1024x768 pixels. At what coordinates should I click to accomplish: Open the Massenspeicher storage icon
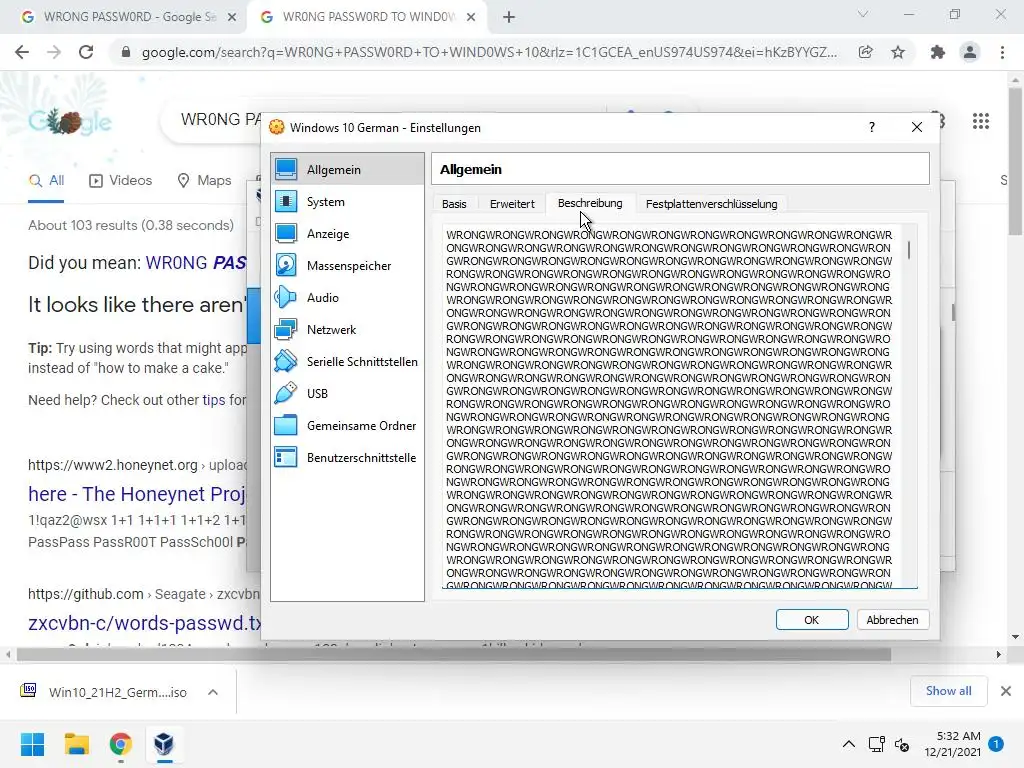286,265
